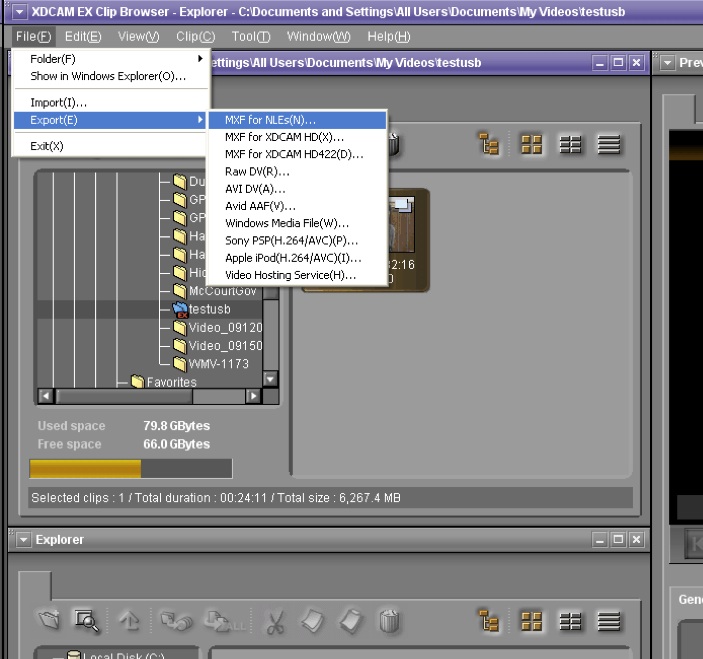
Task: Select the Export submenu entry
Action: (110, 120)
